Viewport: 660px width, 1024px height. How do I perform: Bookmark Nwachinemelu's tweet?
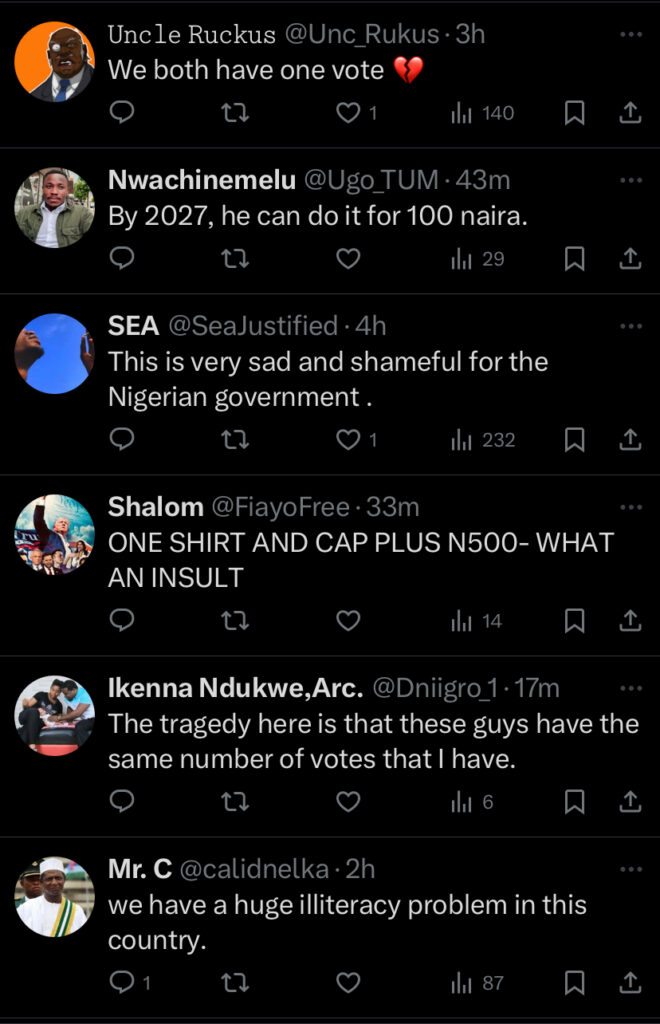(x=574, y=260)
